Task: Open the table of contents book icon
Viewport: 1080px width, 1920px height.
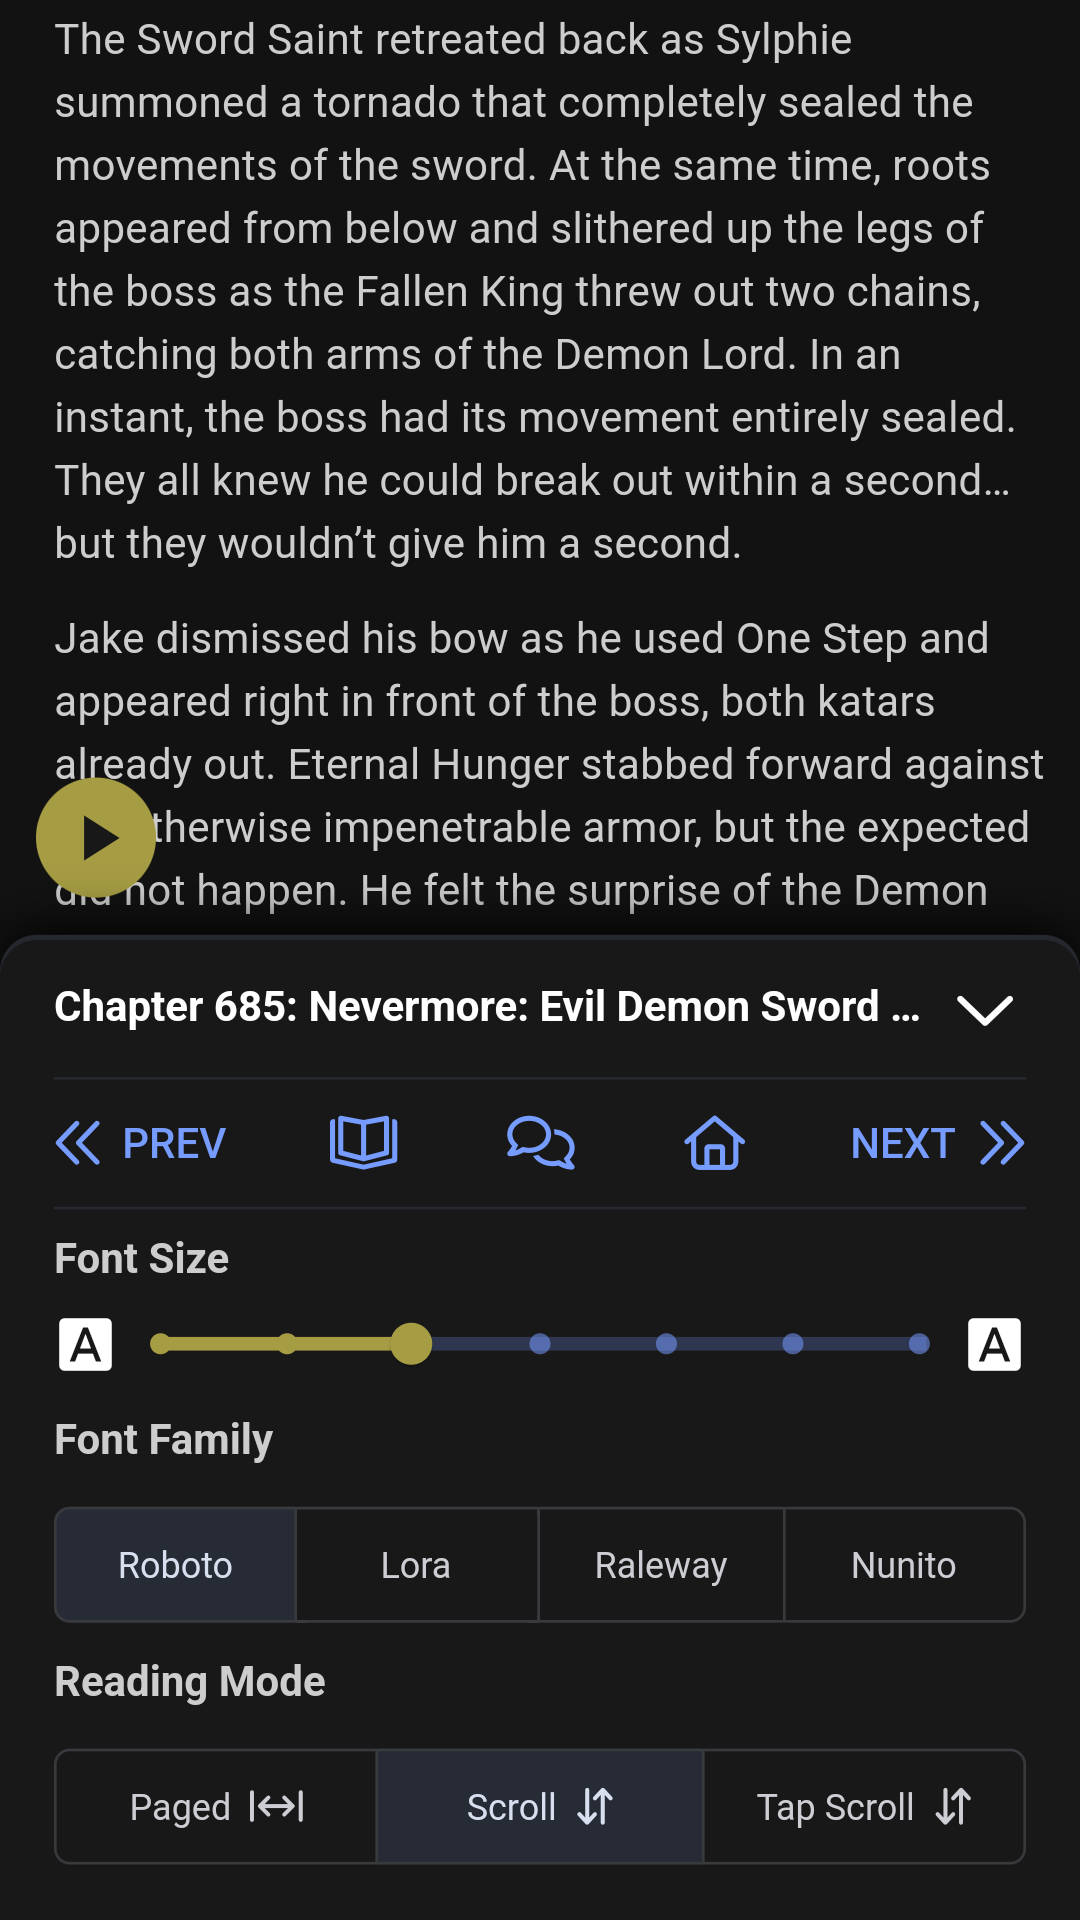Action: point(364,1143)
